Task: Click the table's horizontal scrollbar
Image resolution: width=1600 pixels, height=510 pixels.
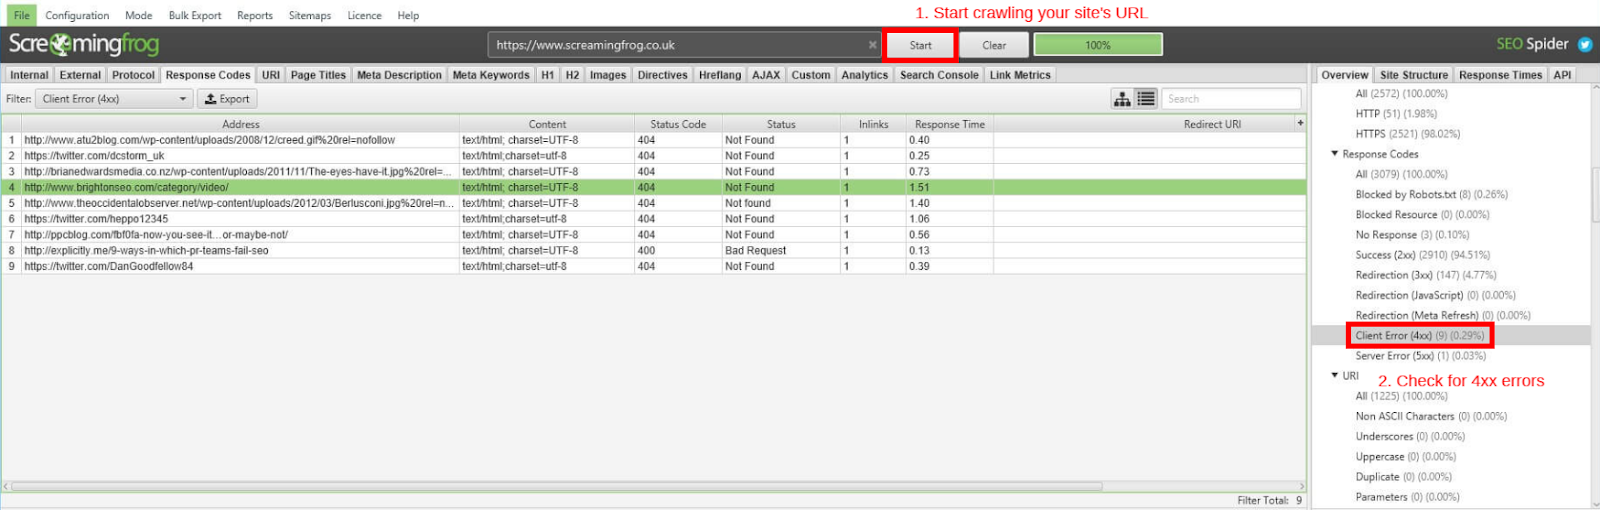Action: click(x=557, y=486)
